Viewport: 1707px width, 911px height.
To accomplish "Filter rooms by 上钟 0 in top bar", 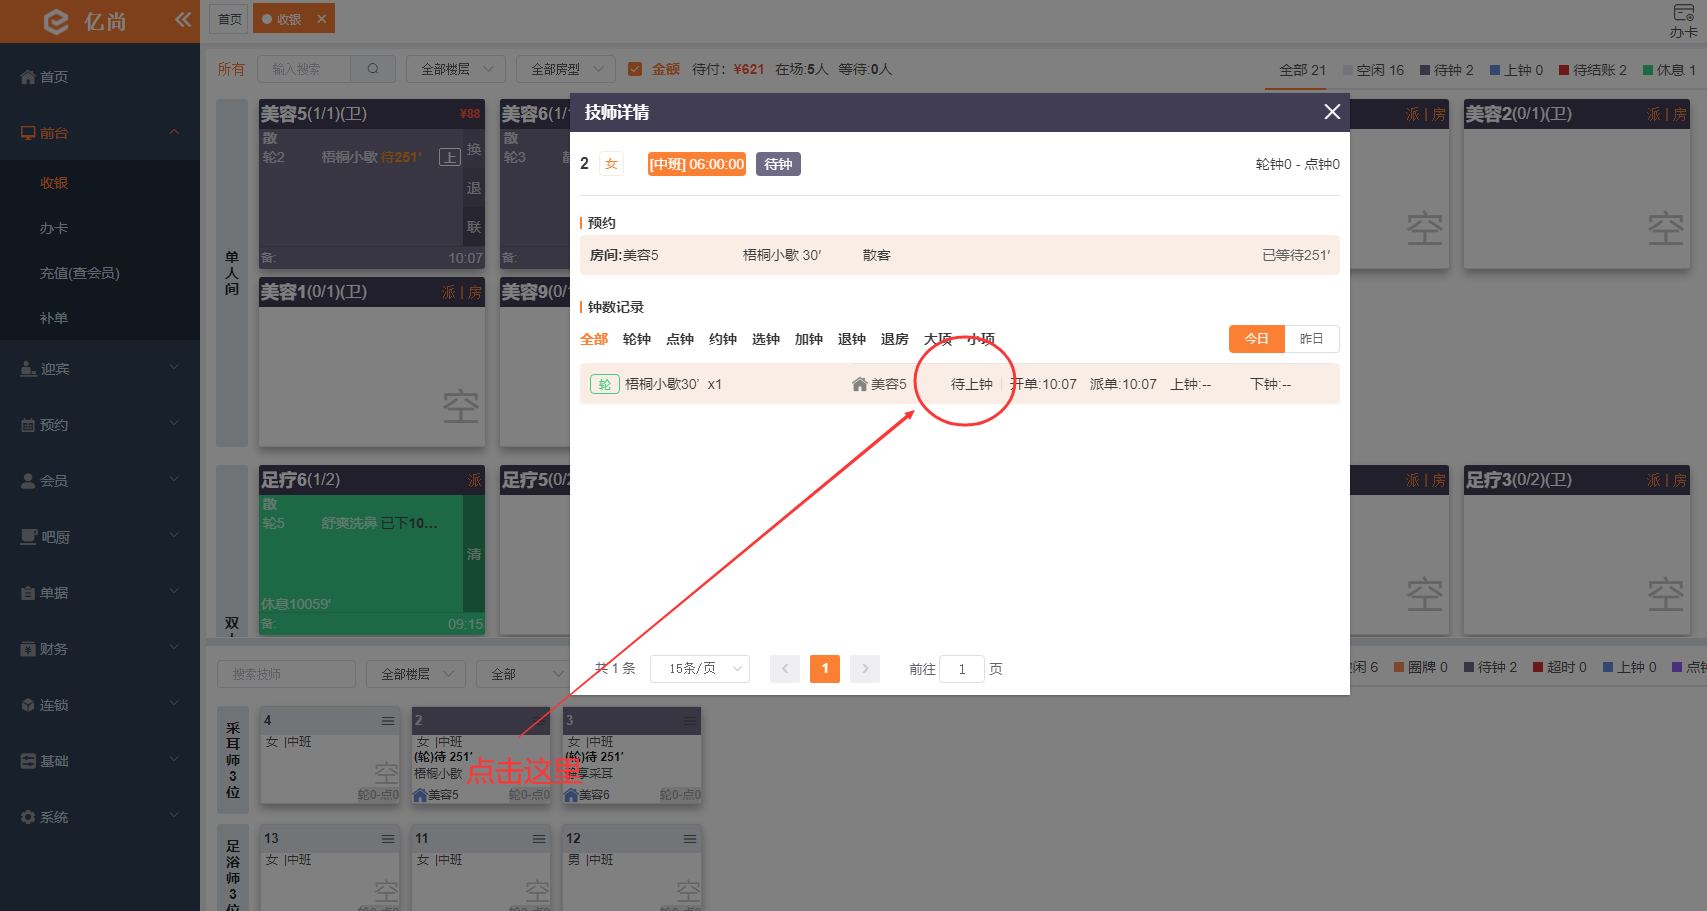I will coord(1516,70).
